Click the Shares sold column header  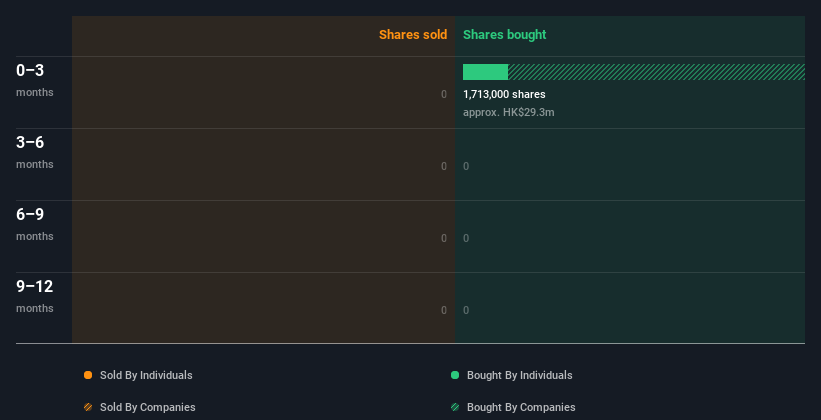[413, 35]
